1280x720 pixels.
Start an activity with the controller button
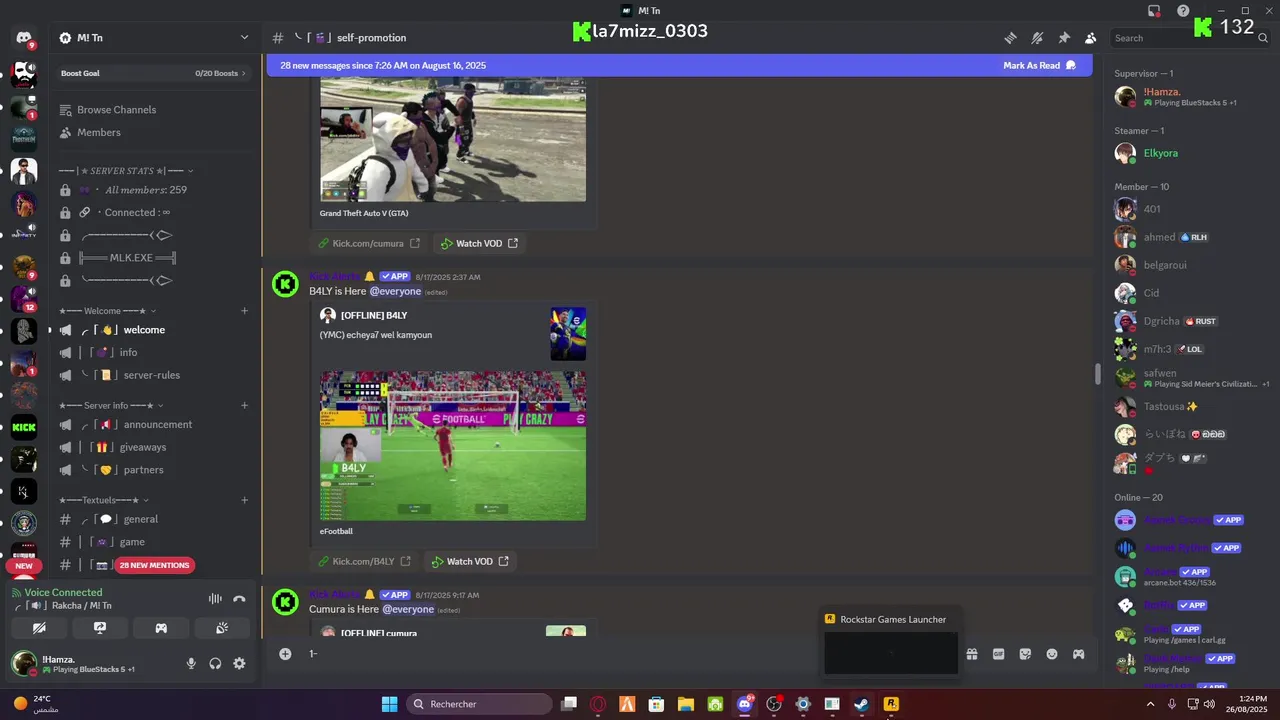point(161,628)
